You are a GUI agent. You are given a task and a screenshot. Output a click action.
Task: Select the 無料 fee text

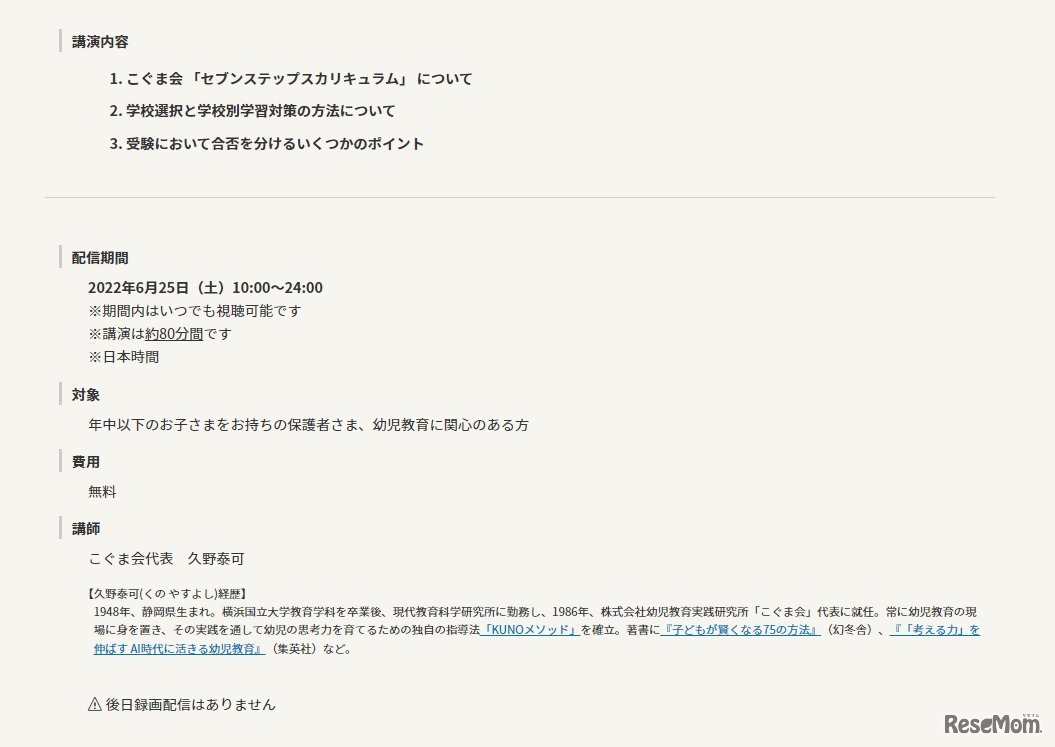[x=102, y=491]
